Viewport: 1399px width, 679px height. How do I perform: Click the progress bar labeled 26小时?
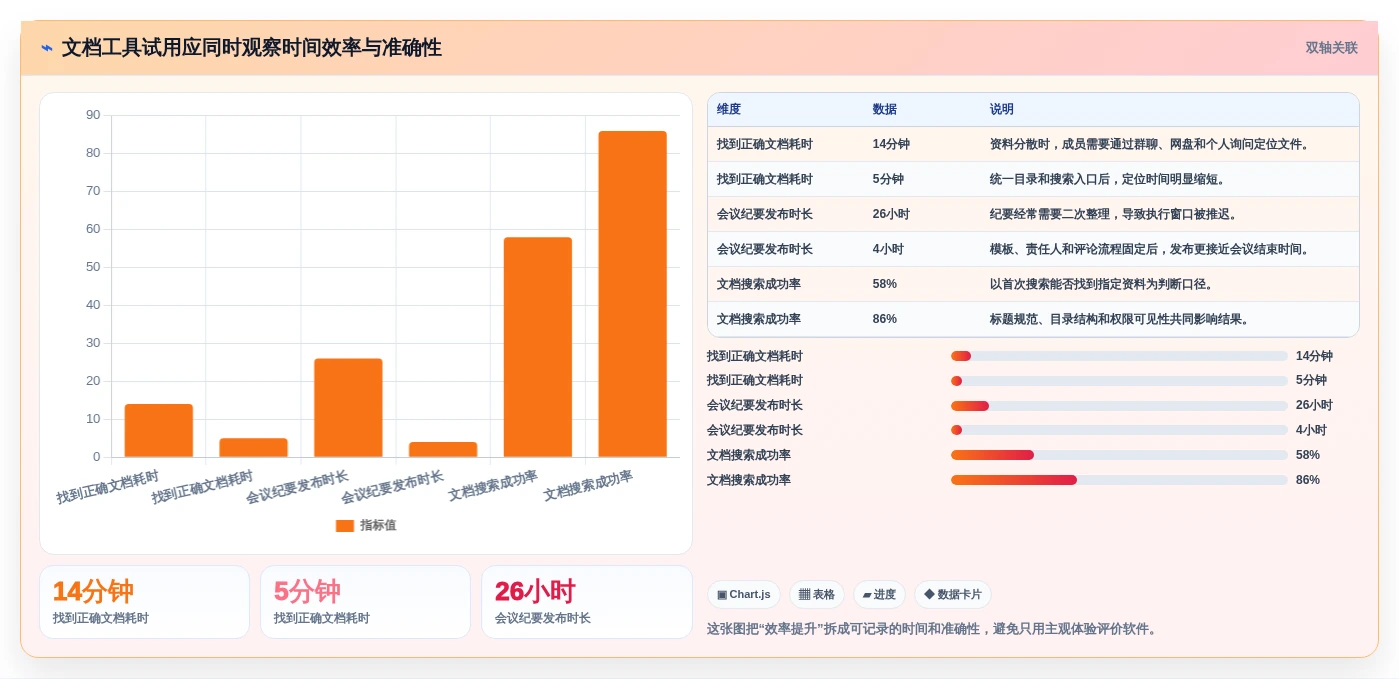point(1119,406)
